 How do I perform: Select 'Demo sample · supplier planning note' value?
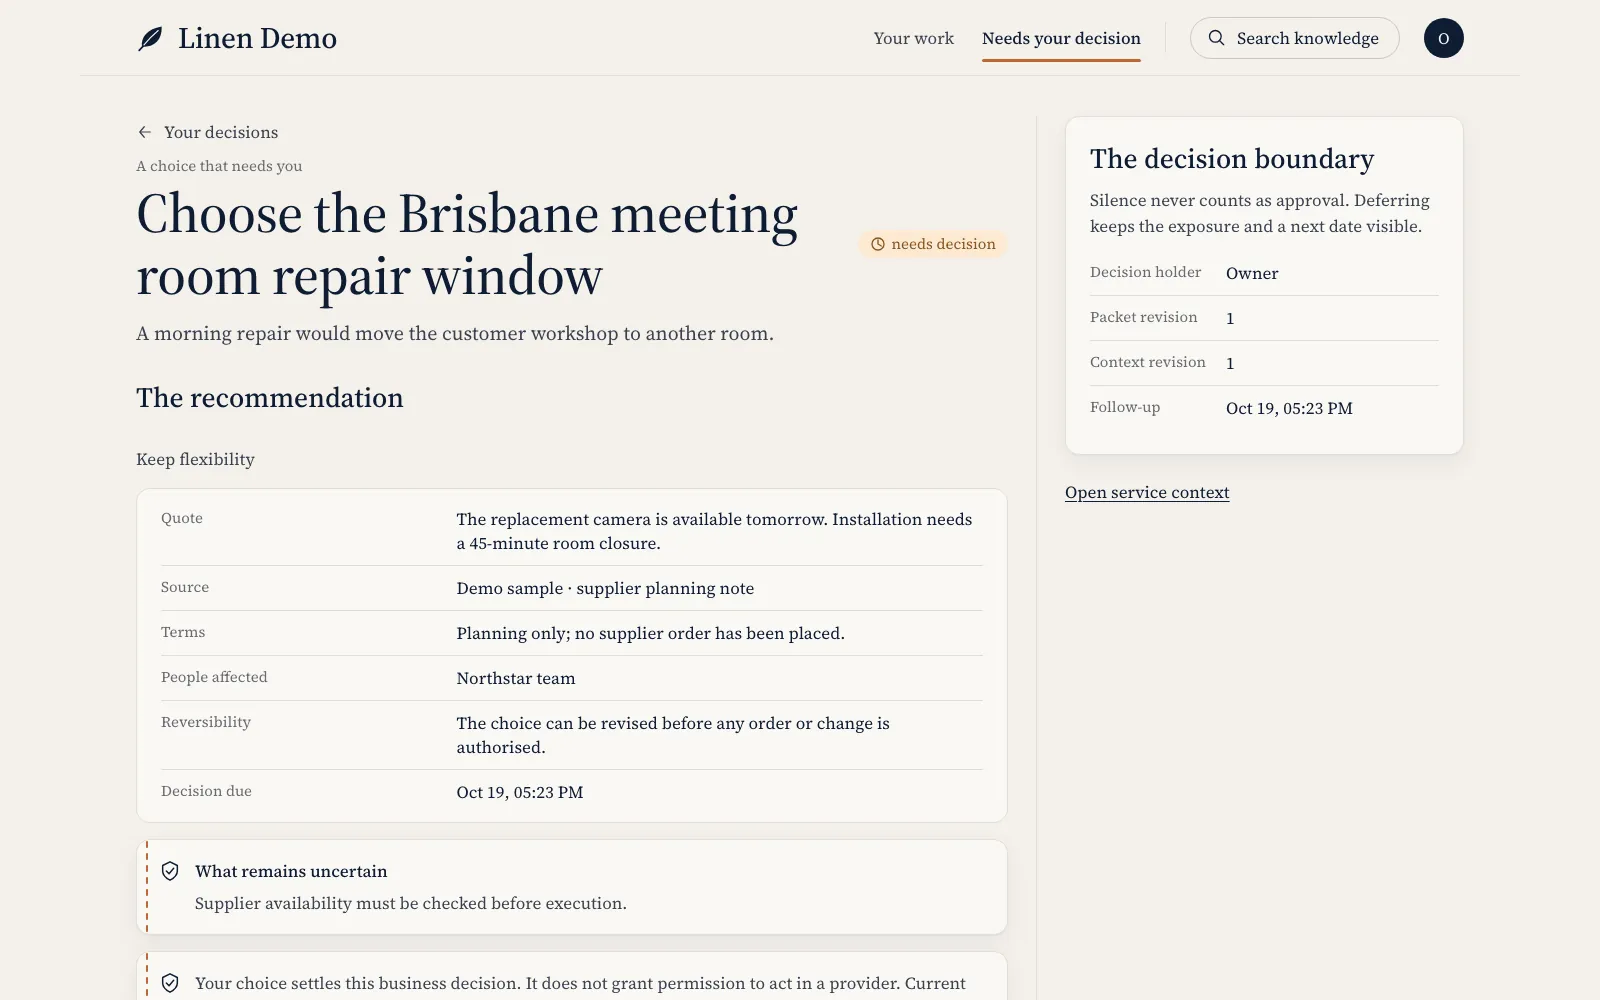605,588
